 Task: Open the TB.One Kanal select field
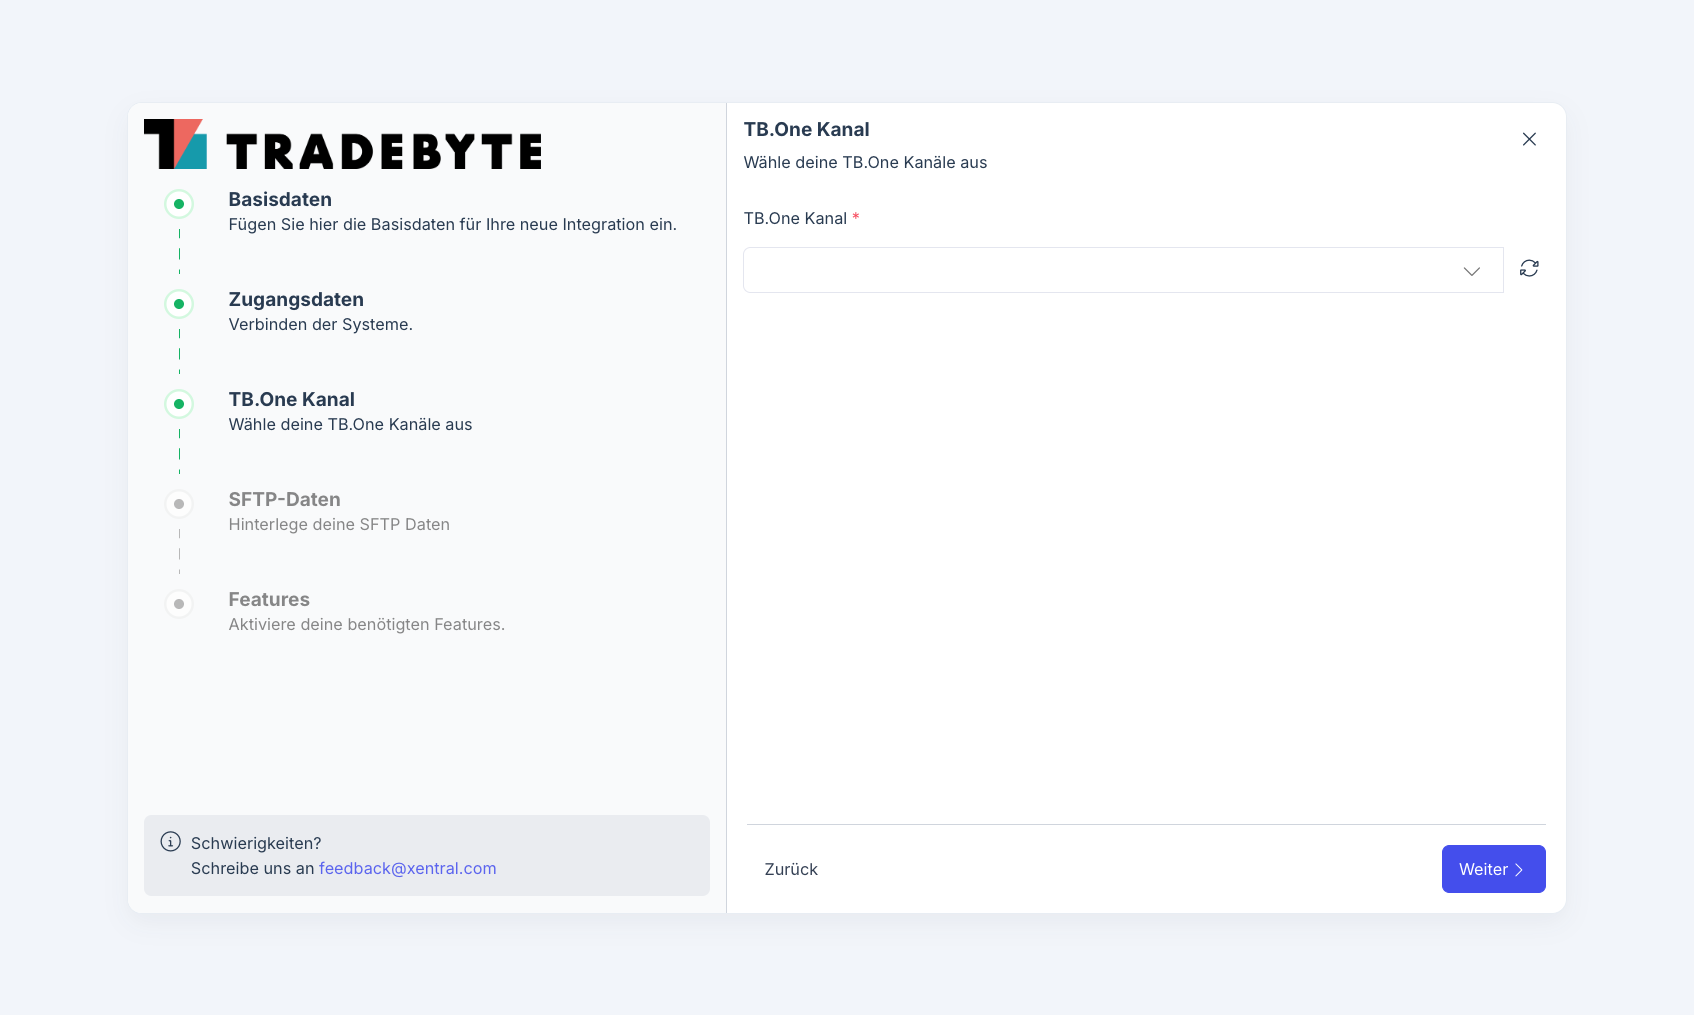coord(1100,270)
